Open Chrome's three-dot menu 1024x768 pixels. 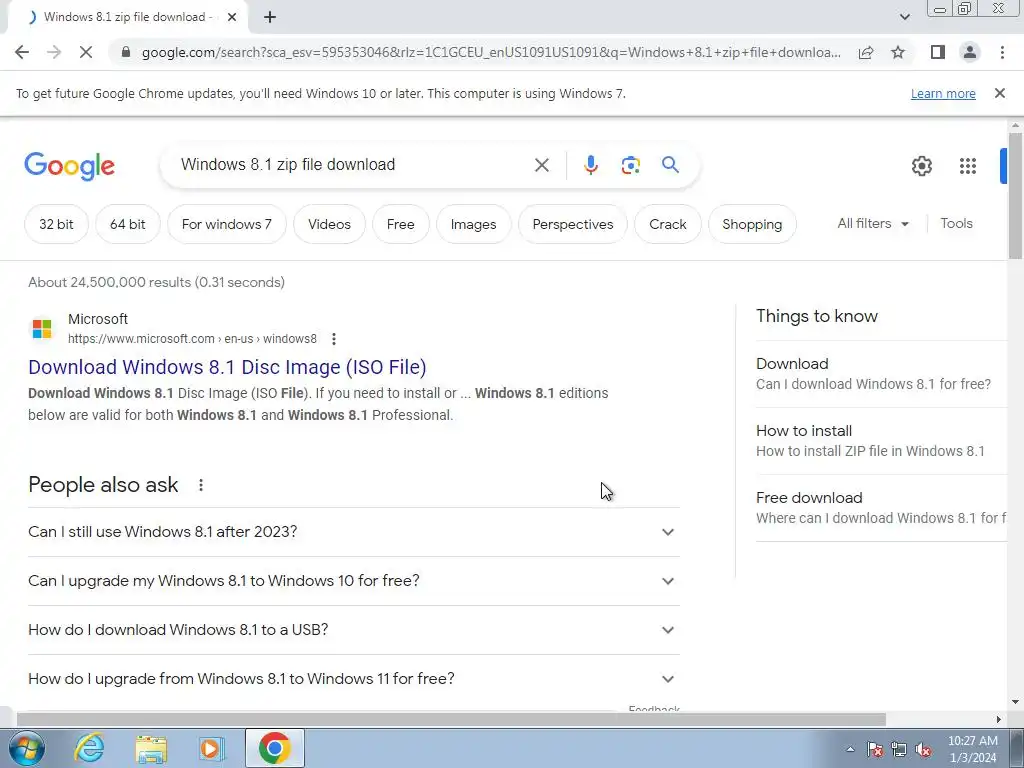(1002, 52)
